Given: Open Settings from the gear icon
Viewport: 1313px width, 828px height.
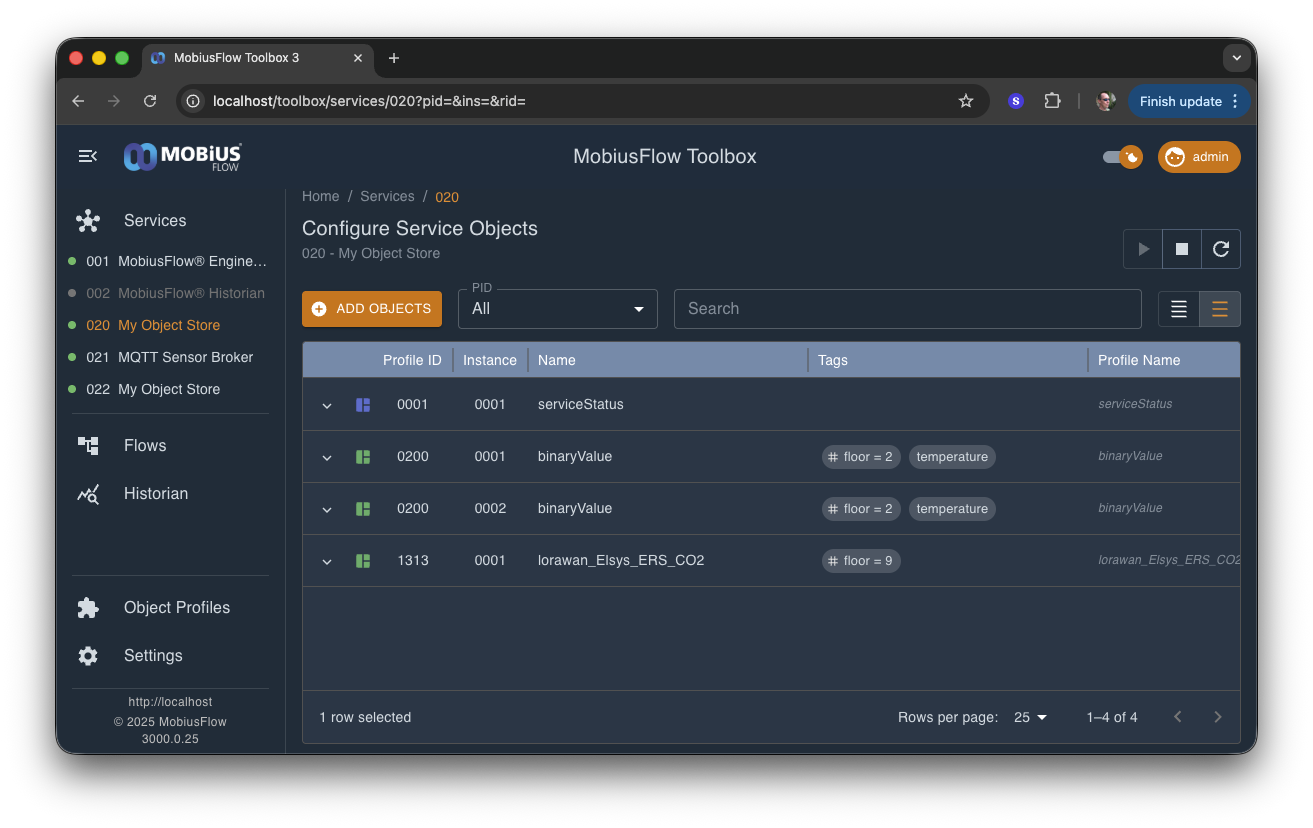Looking at the screenshot, I should tap(88, 656).
